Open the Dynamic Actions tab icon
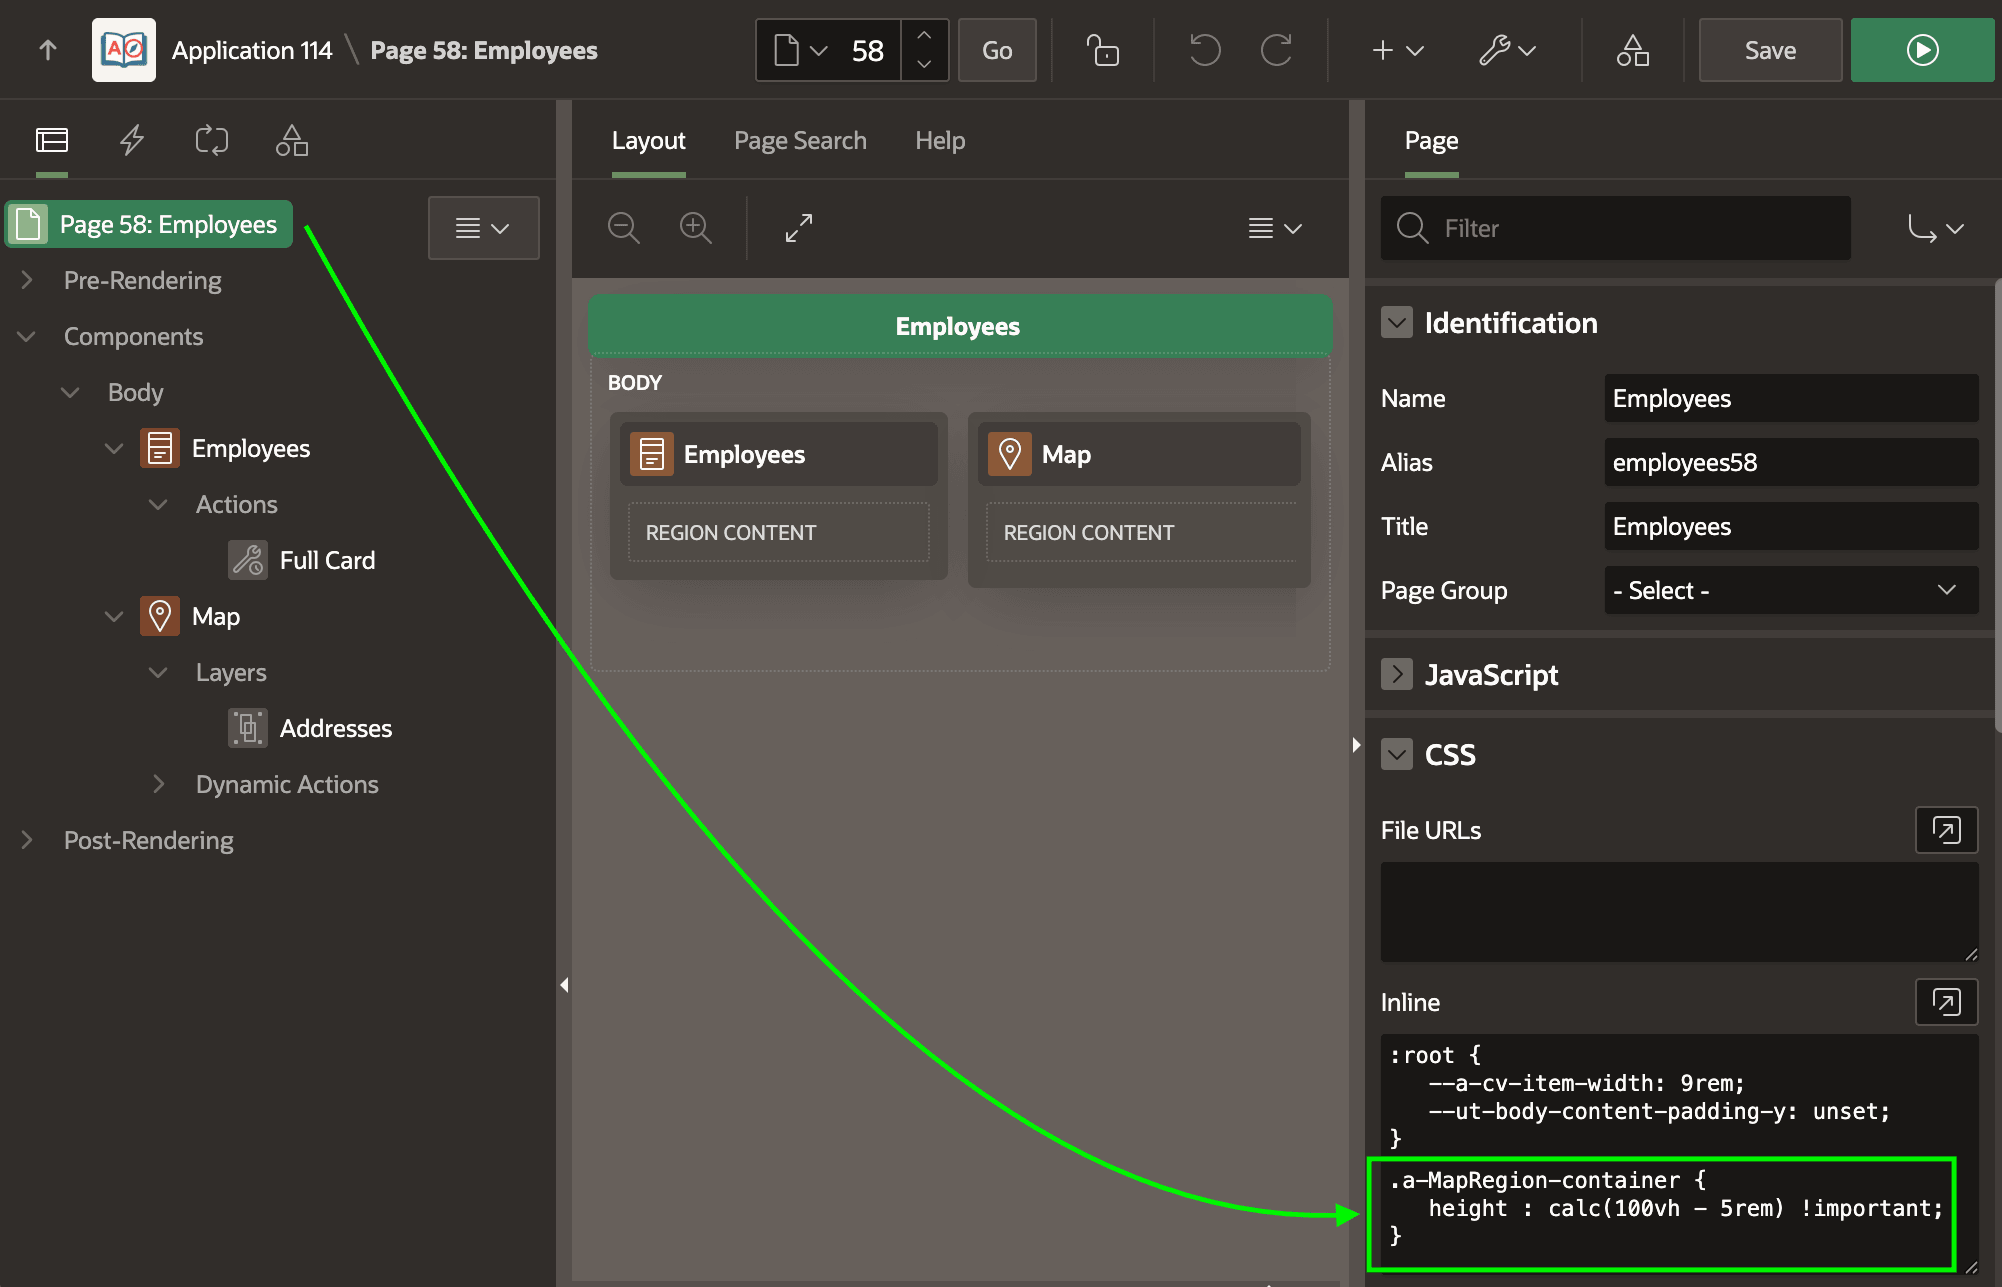 tap(132, 140)
